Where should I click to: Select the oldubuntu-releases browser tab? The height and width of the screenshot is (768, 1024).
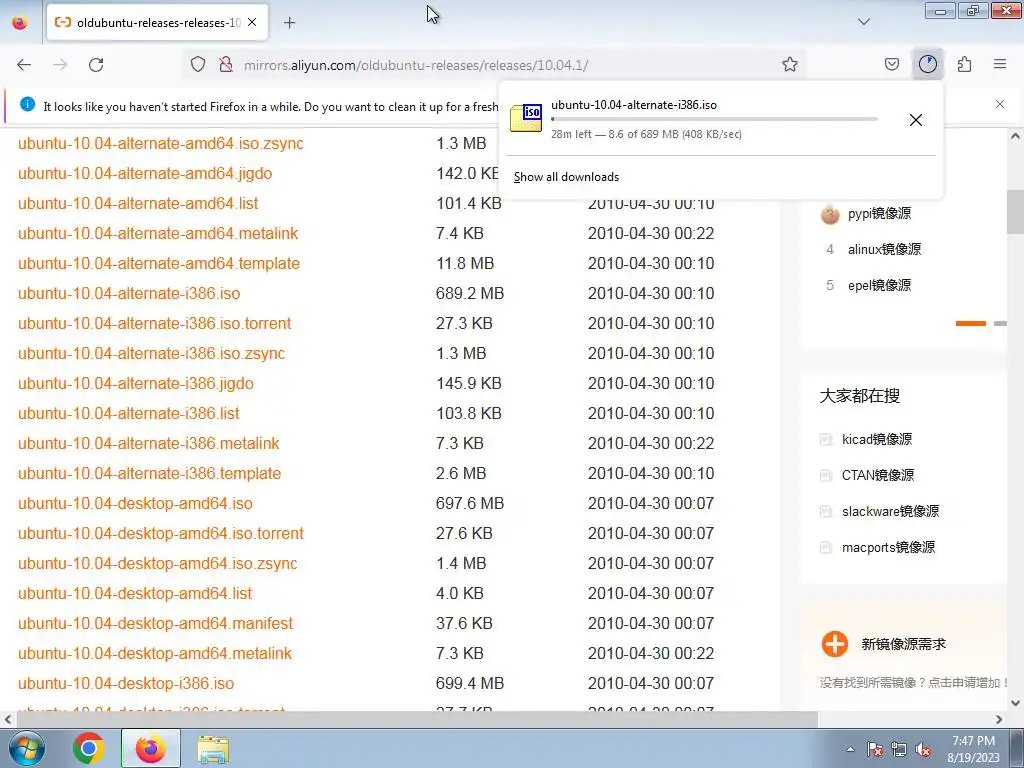point(157,23)
